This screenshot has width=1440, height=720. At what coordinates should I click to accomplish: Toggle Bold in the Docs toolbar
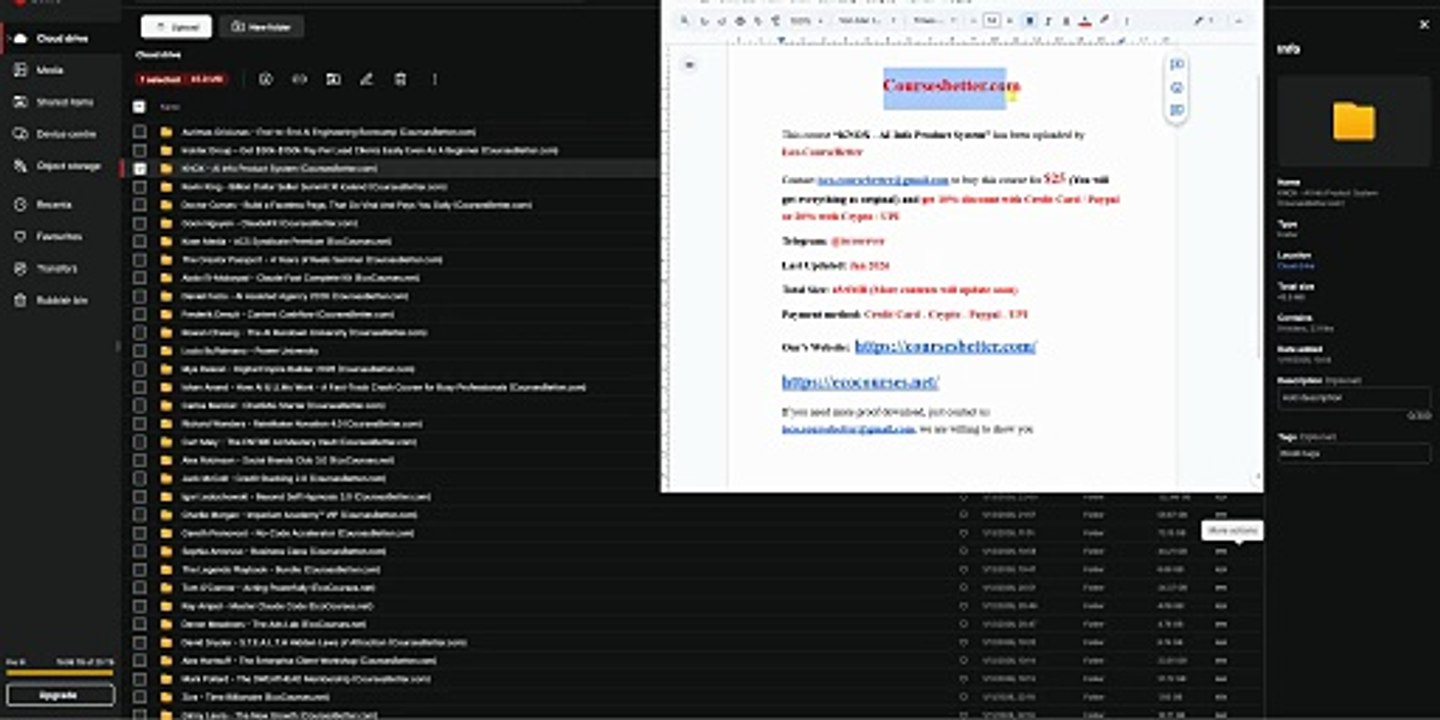[x=1029, y=20]
